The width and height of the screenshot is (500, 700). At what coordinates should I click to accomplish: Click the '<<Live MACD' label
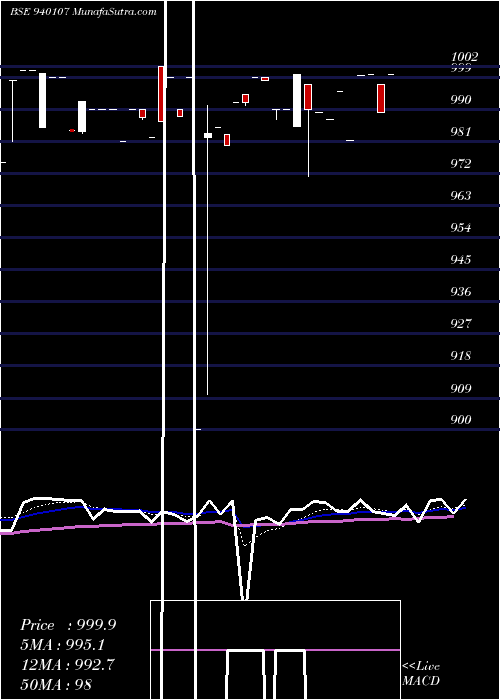(421, 674)
